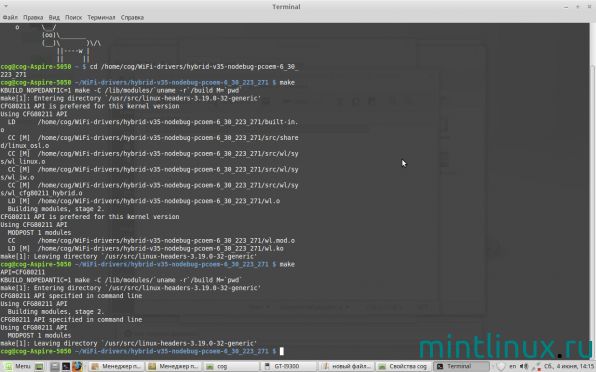Open the clock showing Сб, 4 июня
The image size is (596, 372).
click(569, 366)
